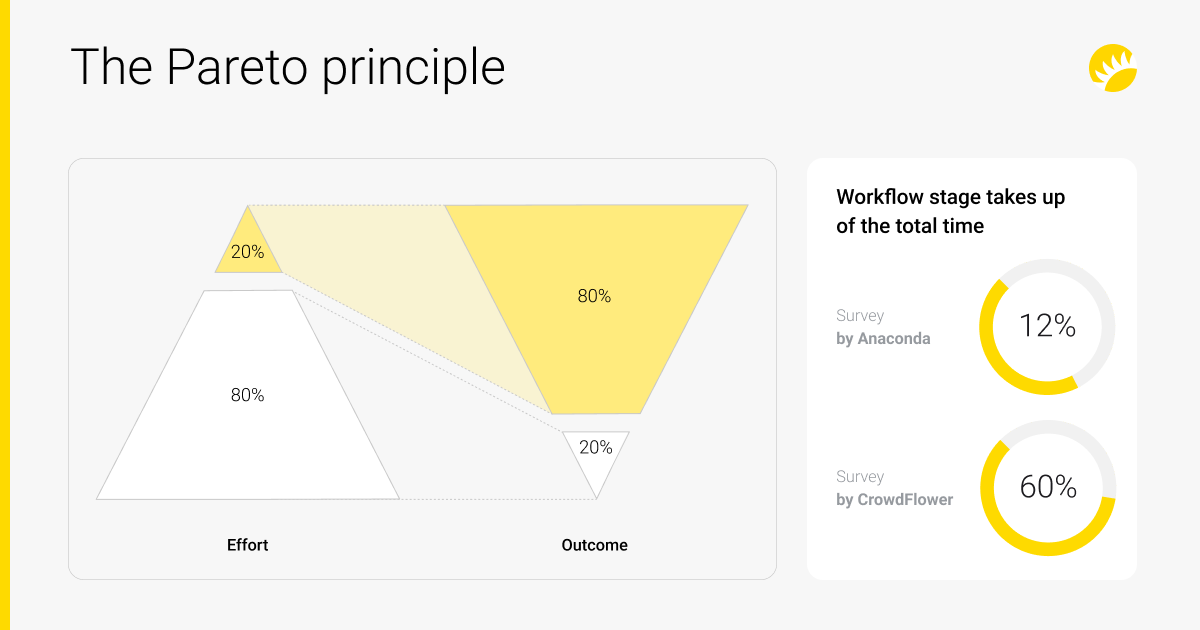Image resolution: width=1200 pixels, height=630 pixels.
Task: Select the small yellow 20% Effort triangle
Action: 248,250
